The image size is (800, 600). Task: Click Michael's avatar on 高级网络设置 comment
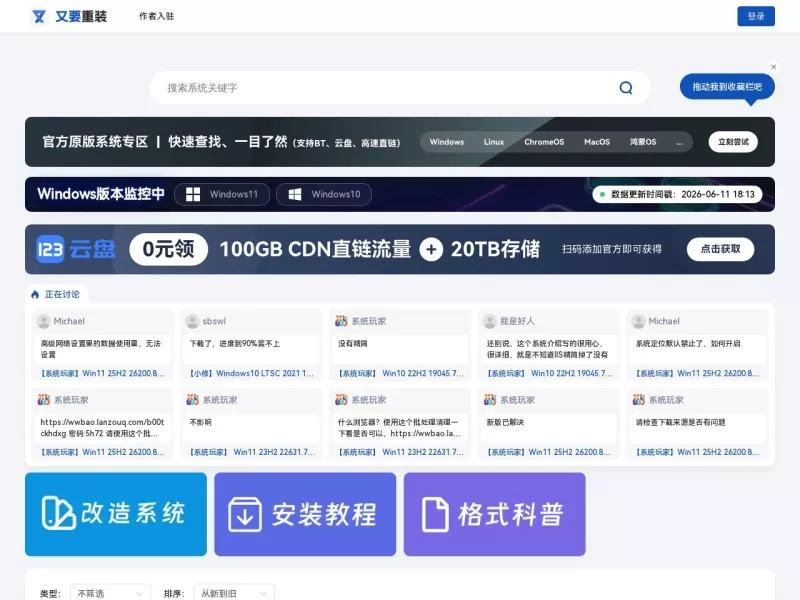click(x=44, y=321)
